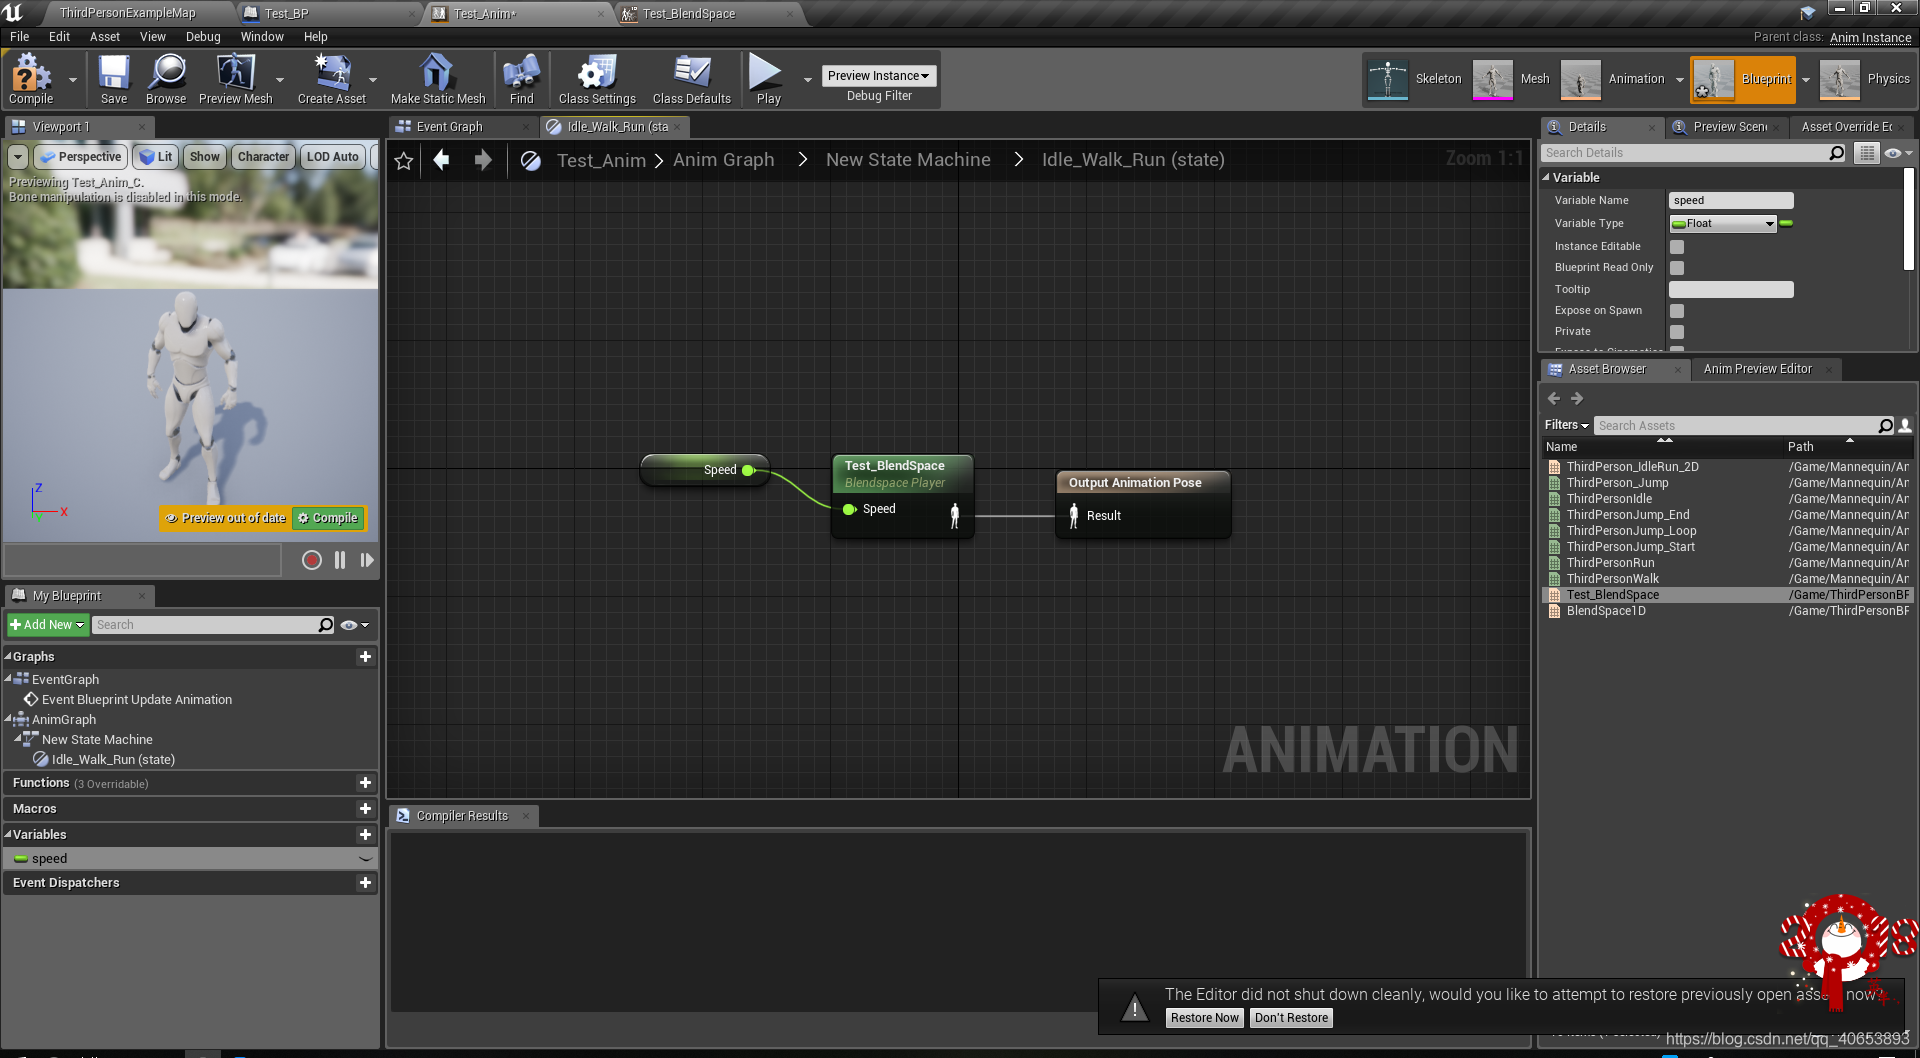Viewport: 1920px width, 1058px height.
Task: Click Details panel property matrix icon
Action: coord(1867,153)
